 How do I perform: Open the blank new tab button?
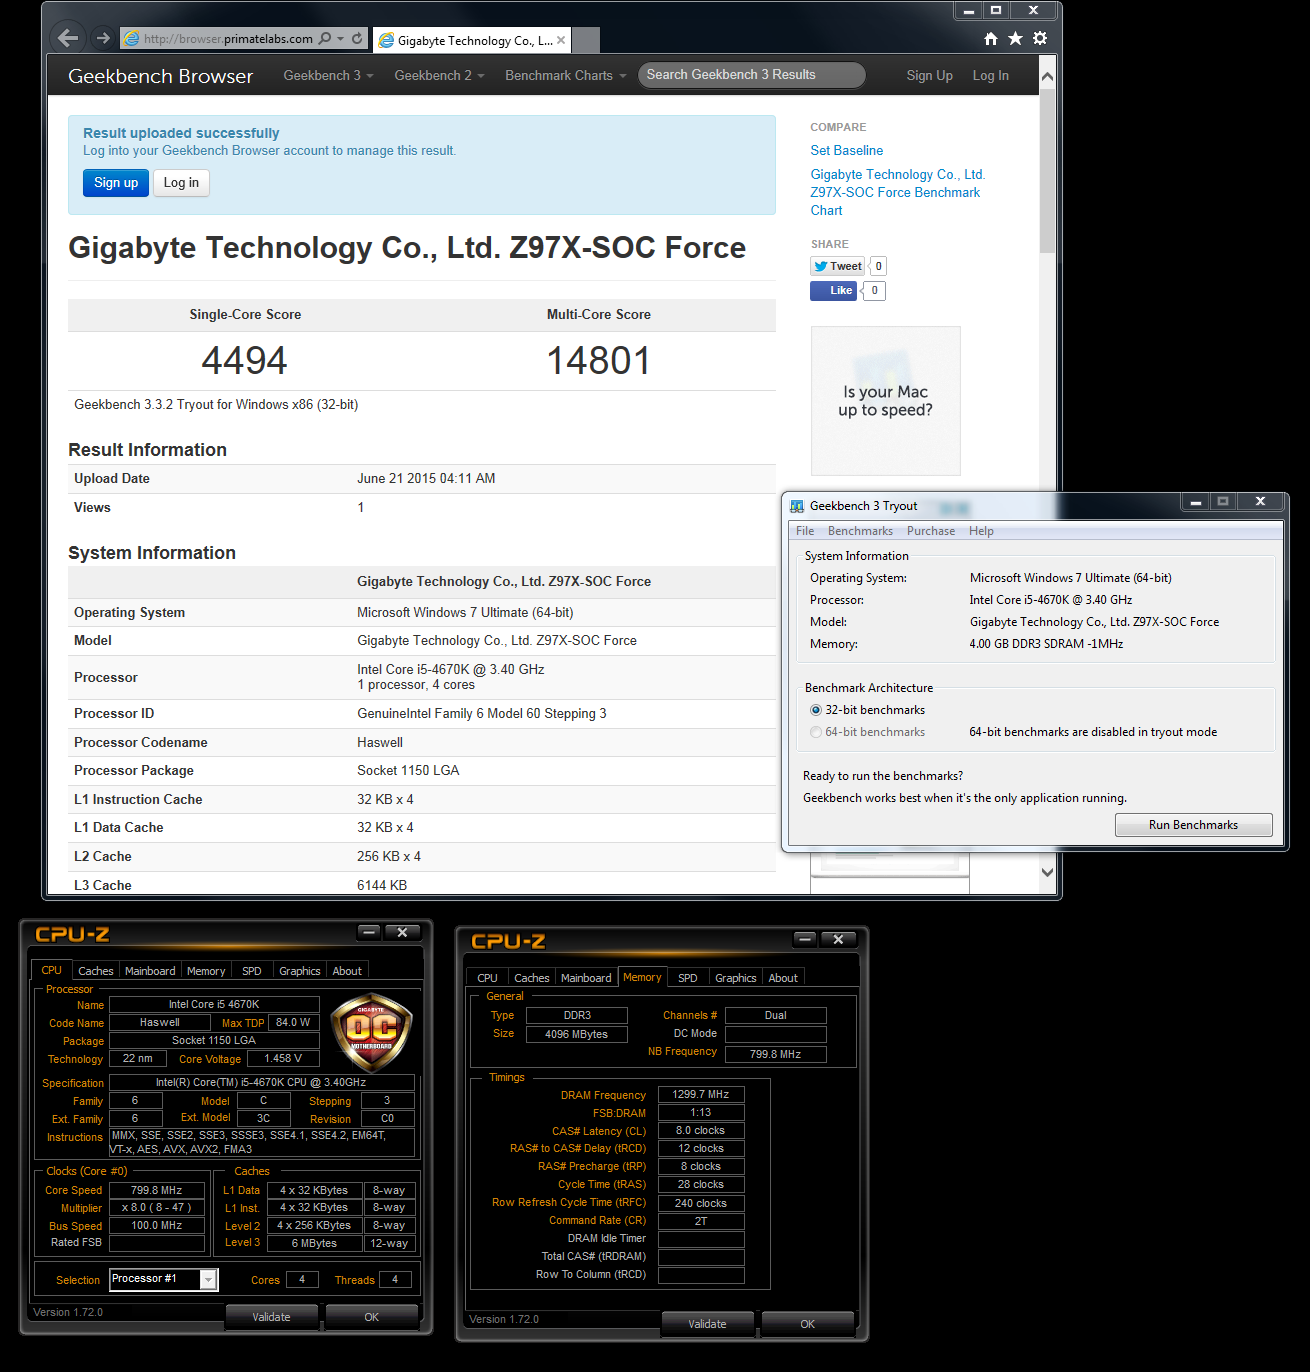586,40
